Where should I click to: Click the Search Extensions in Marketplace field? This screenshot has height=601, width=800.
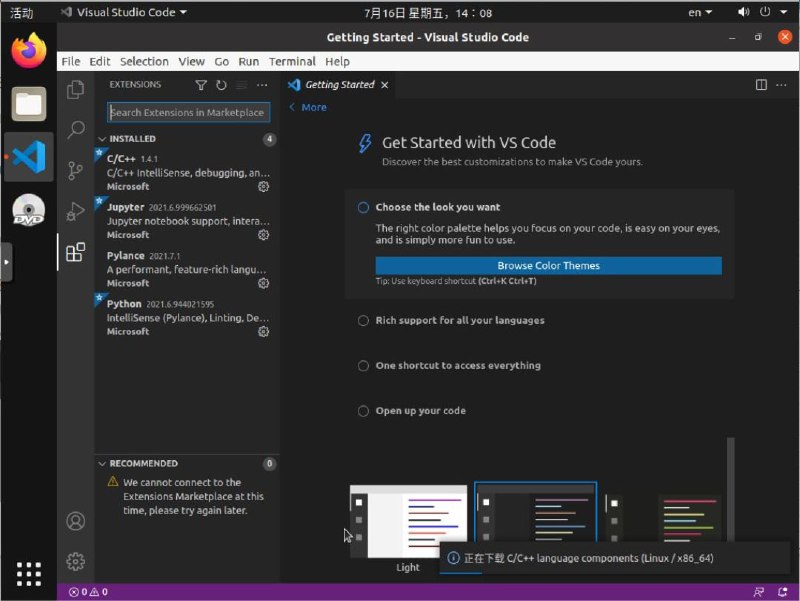[x=188, y=113]
